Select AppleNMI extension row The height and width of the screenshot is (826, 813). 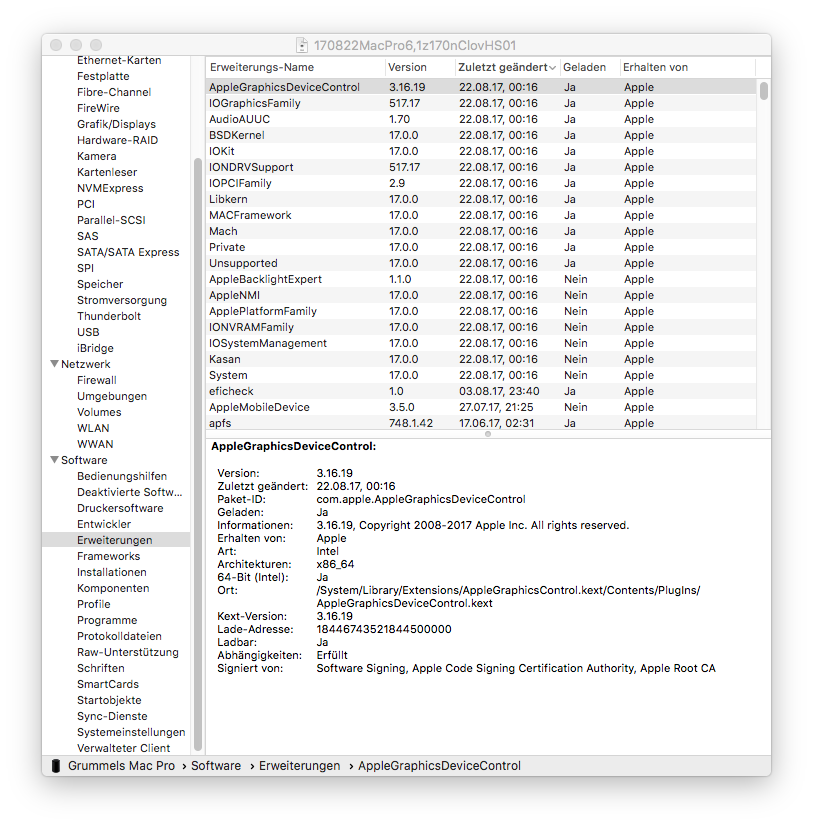(481, 295)
